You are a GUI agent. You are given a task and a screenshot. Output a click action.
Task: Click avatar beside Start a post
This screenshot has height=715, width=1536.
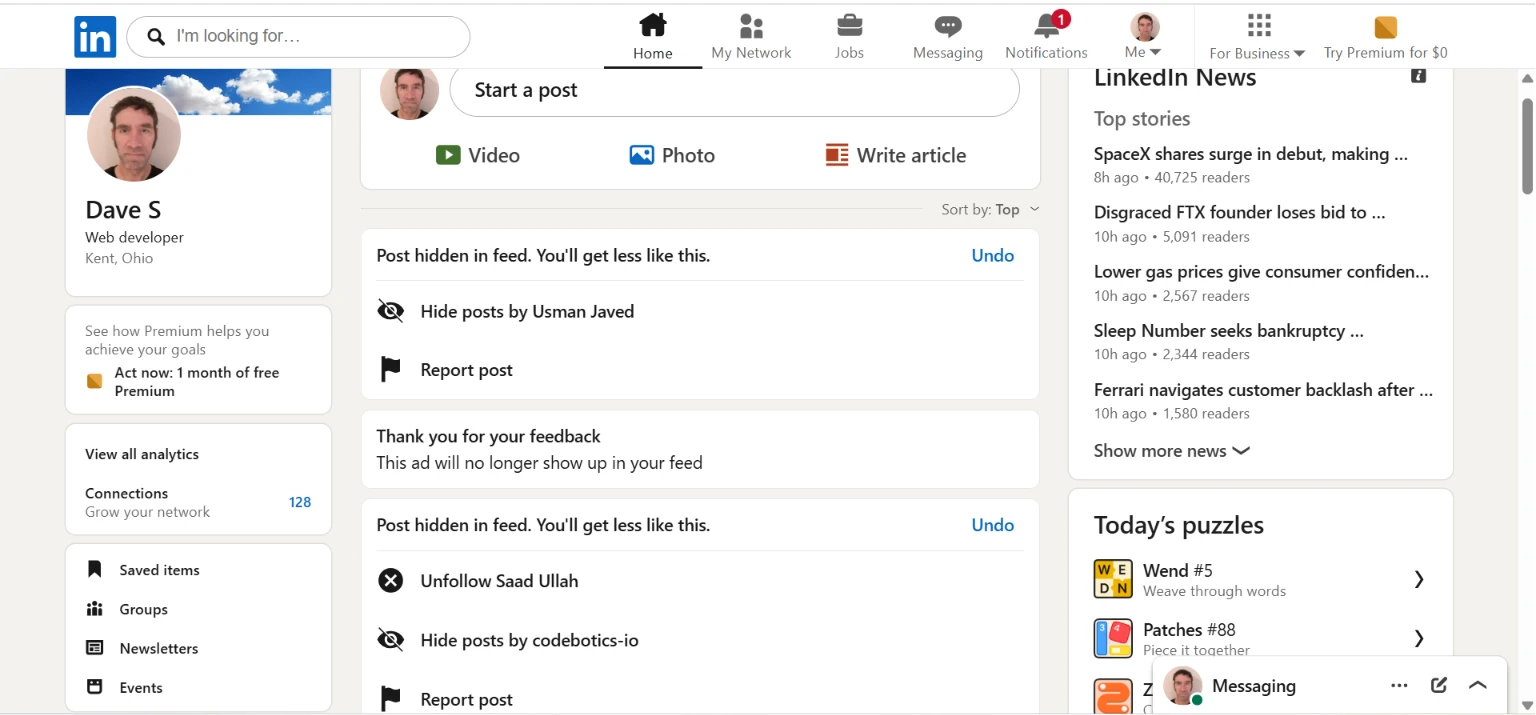409,91
